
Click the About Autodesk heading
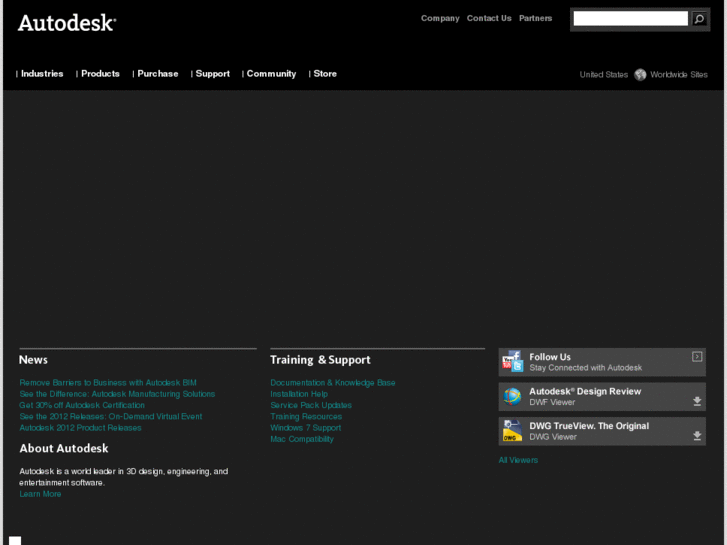click(64, 449)
